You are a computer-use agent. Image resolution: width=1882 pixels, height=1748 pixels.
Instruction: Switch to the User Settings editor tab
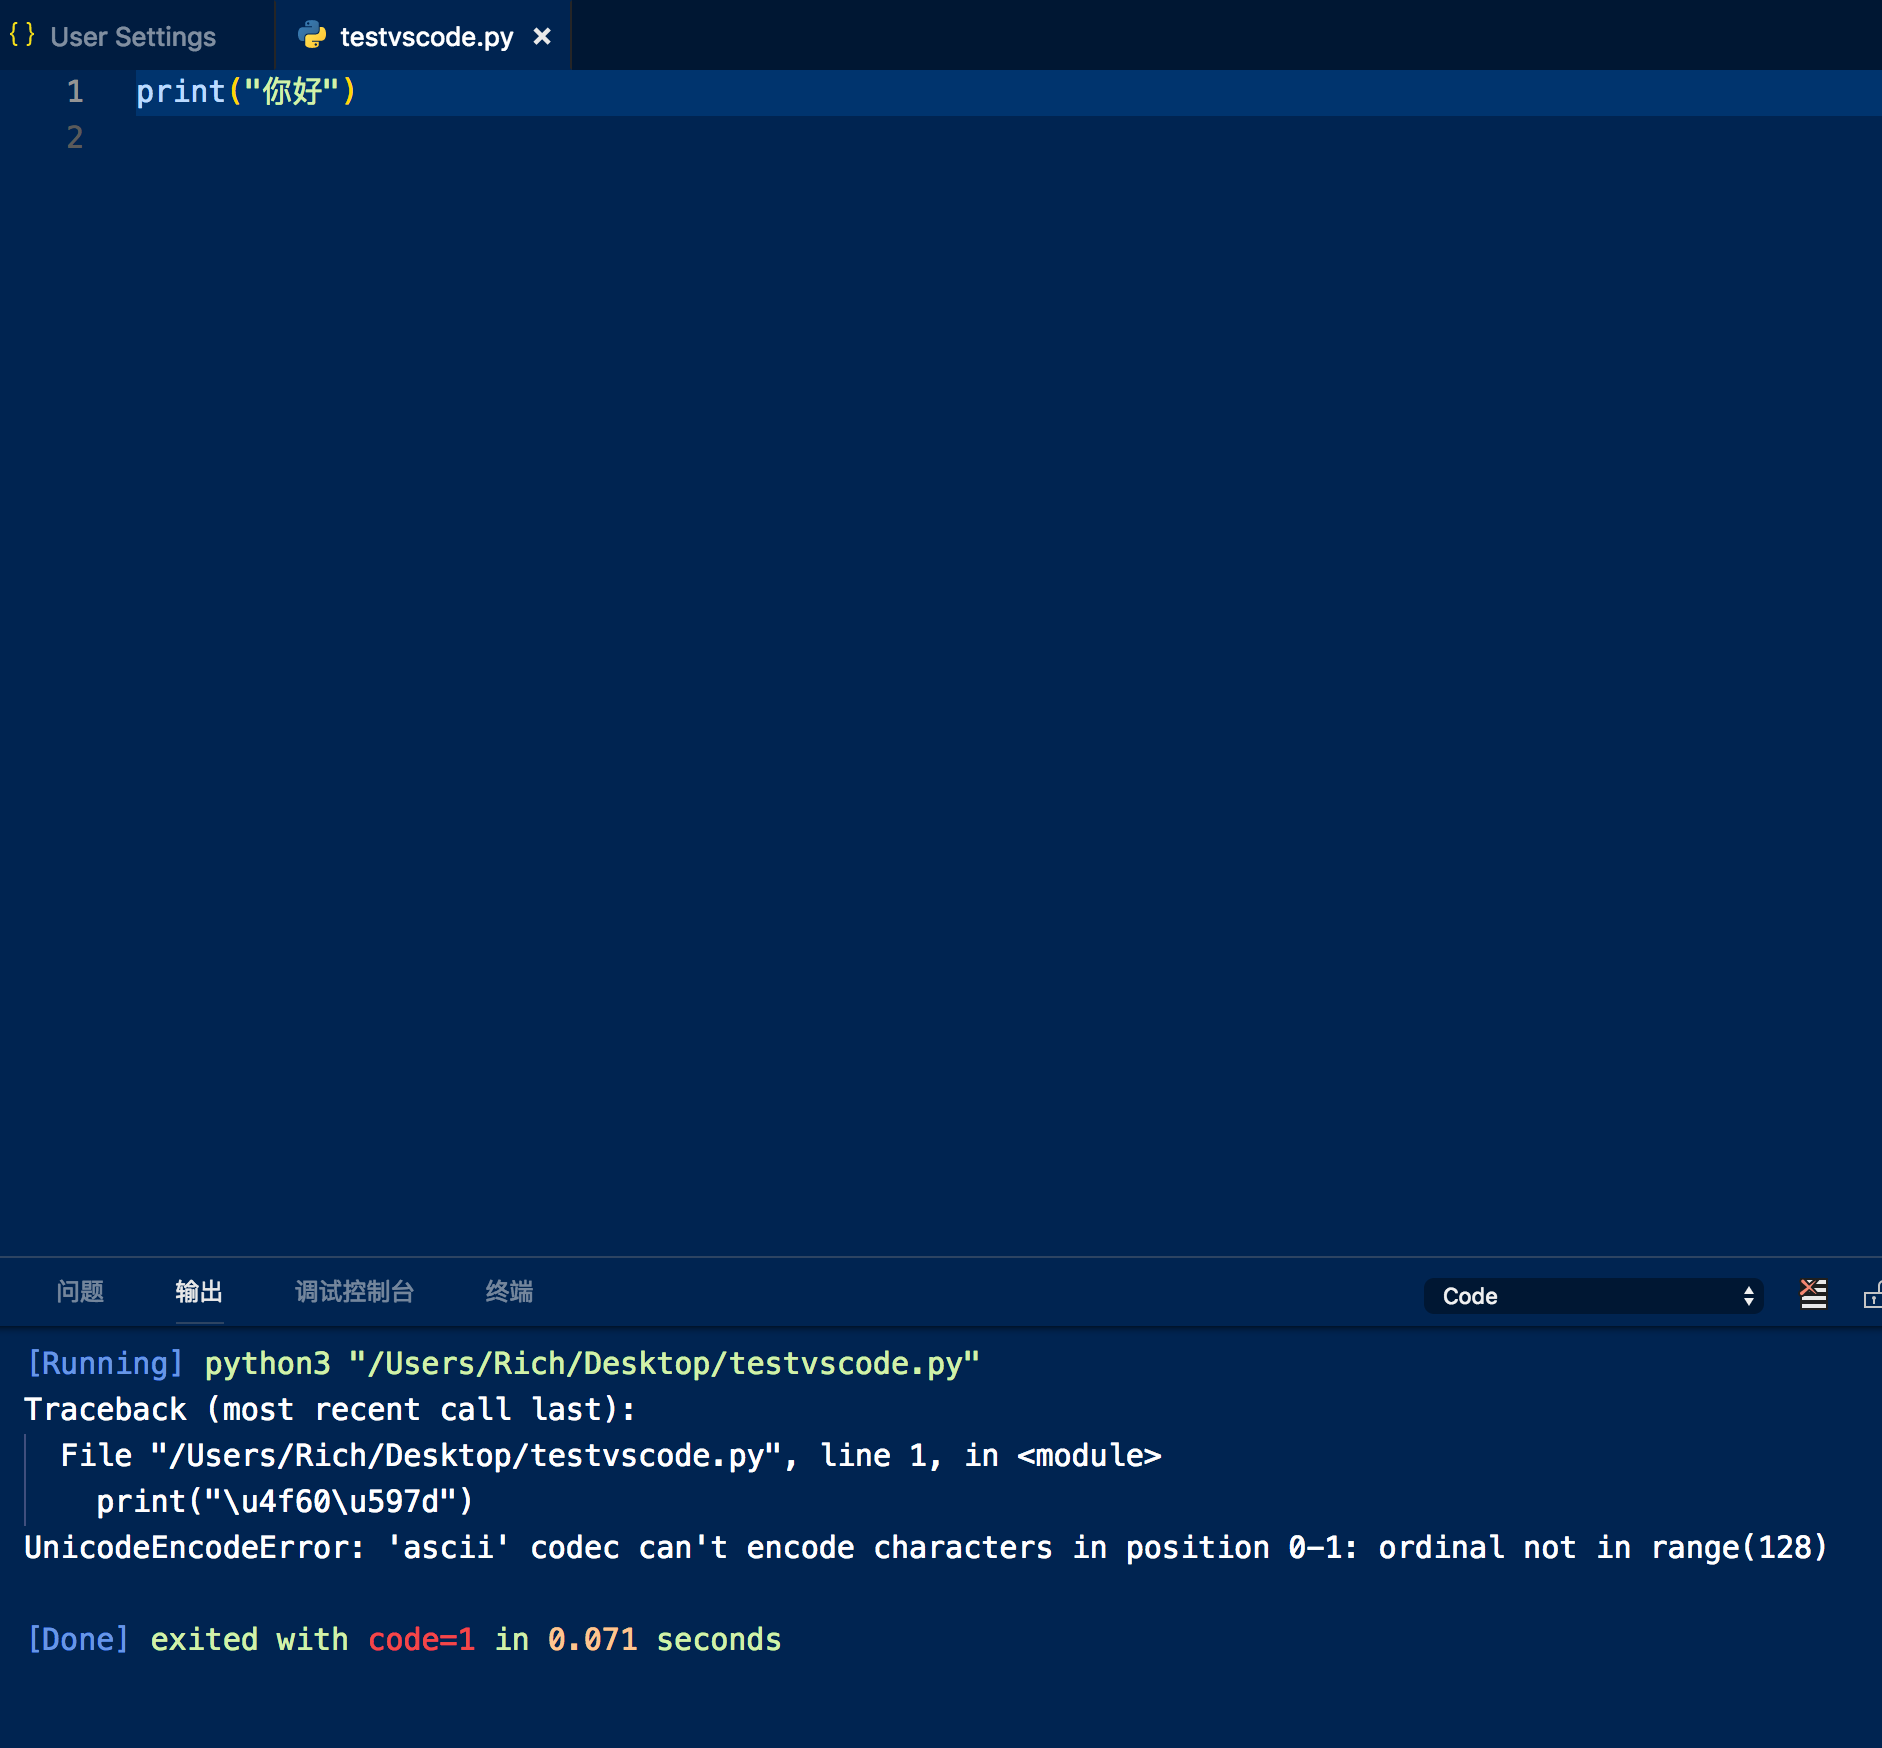tap(133, 35)
